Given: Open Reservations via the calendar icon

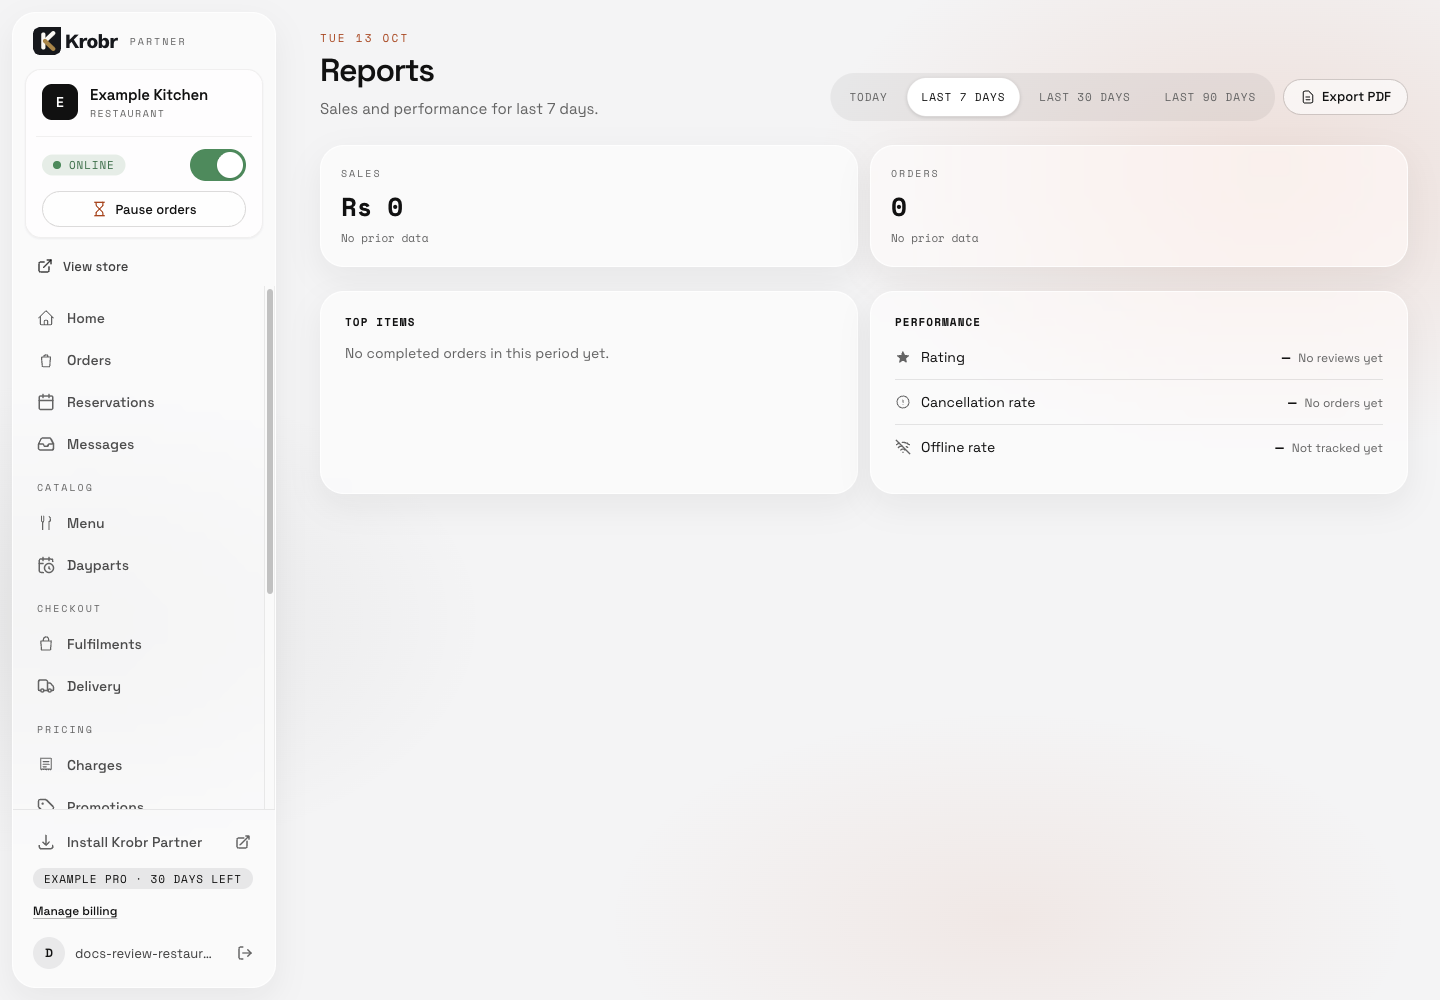Looking at the screenshot, I should click(46, 402).
